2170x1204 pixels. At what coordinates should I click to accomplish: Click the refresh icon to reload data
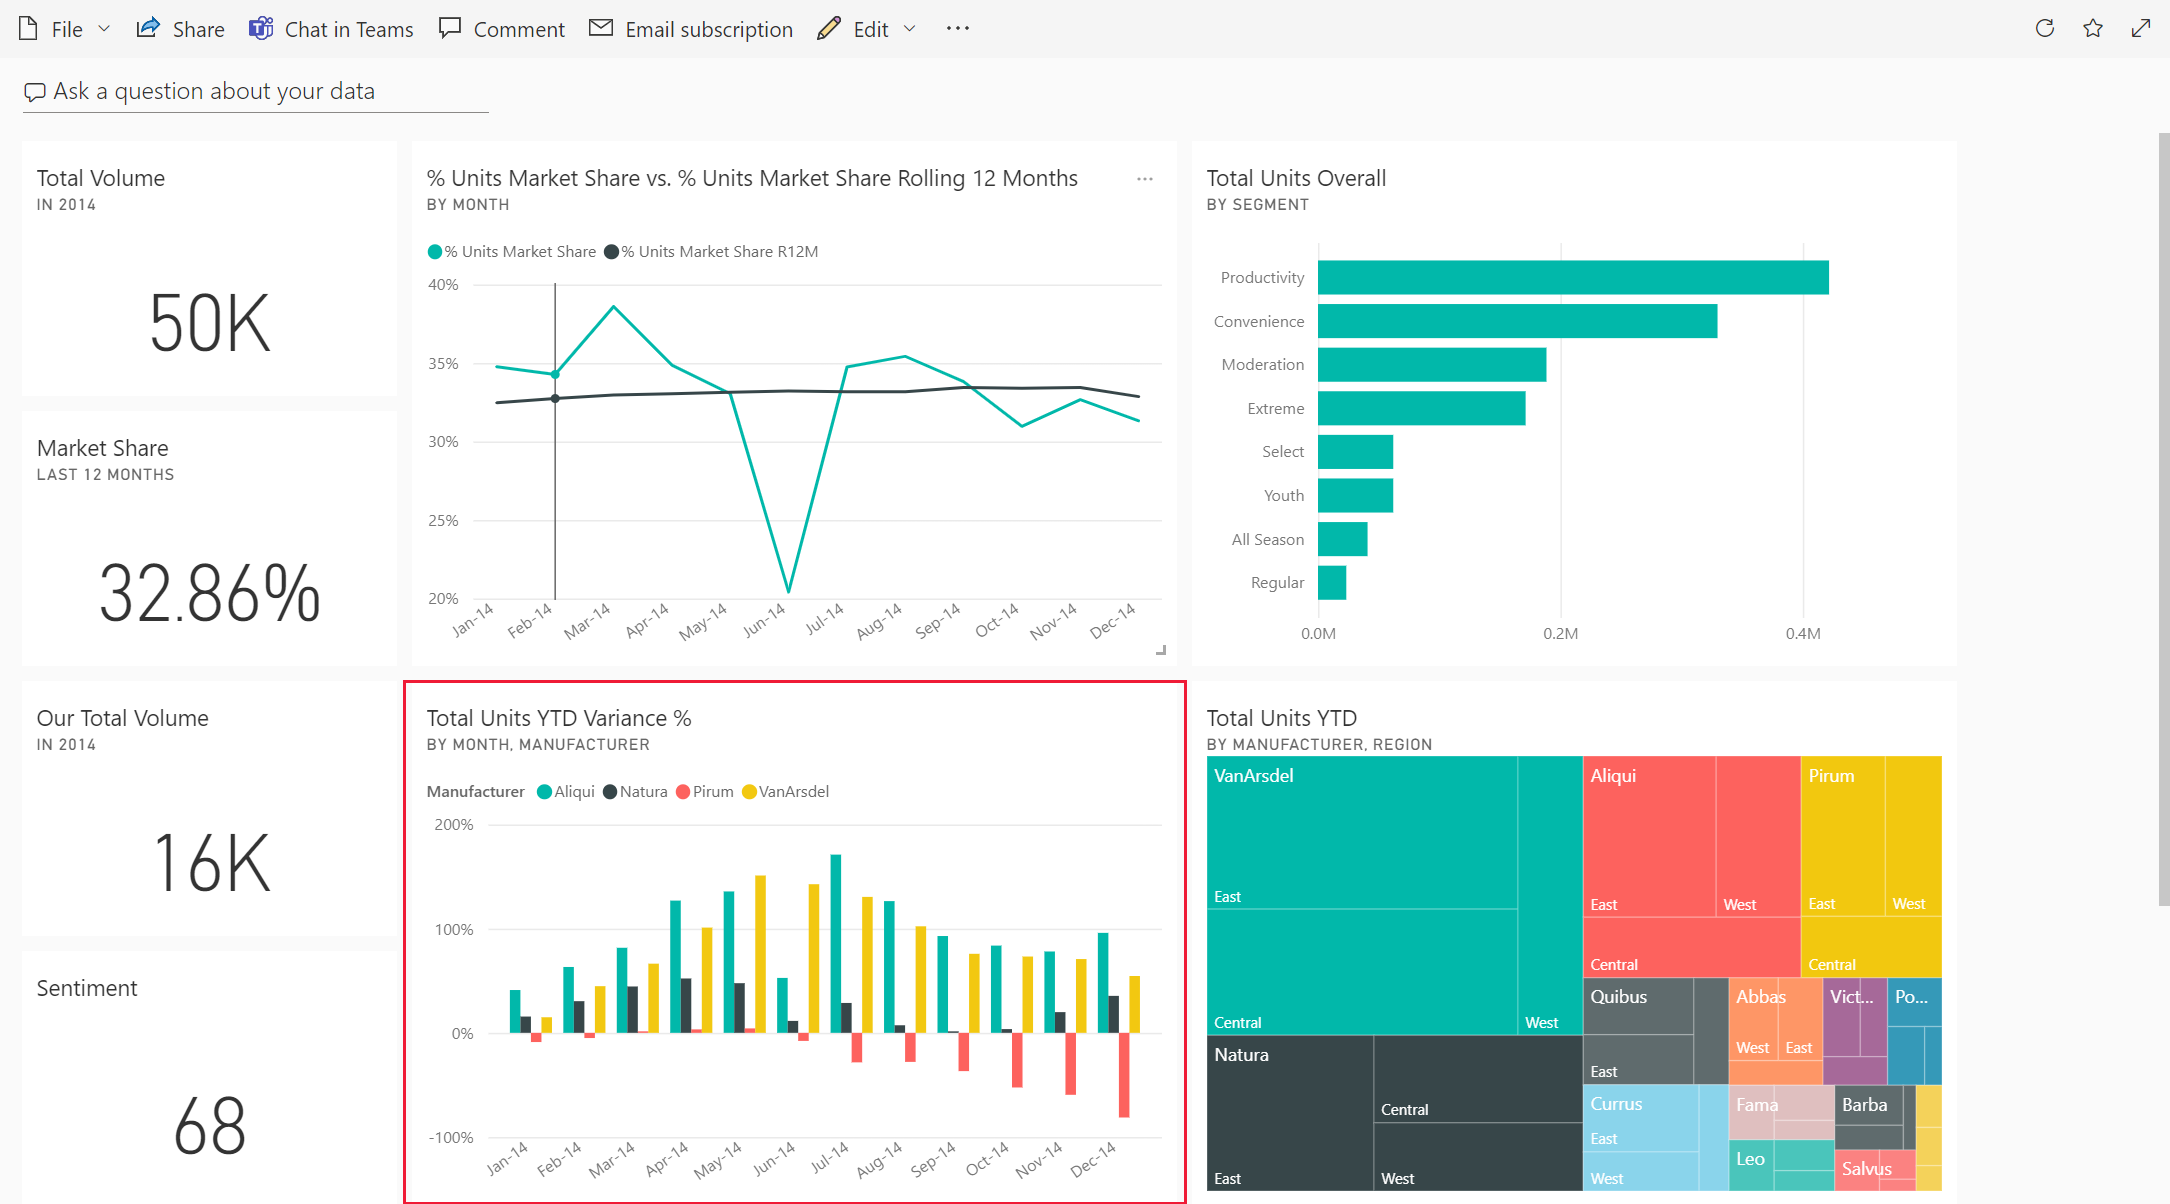pyautogui.click(x=2043, y=28)
